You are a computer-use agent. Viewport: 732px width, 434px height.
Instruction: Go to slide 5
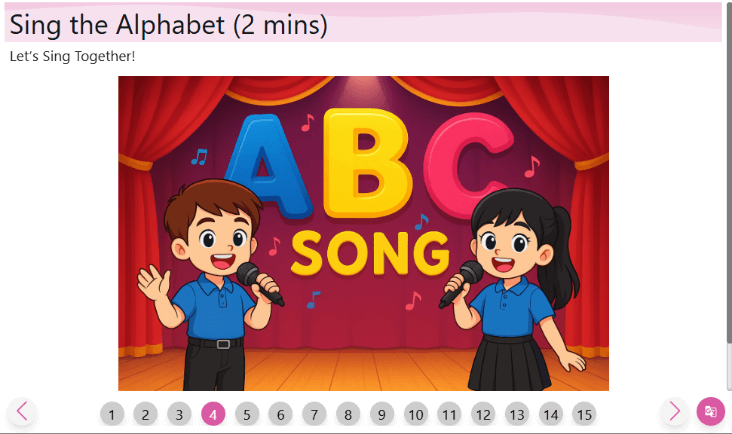(x=247, y=414)
